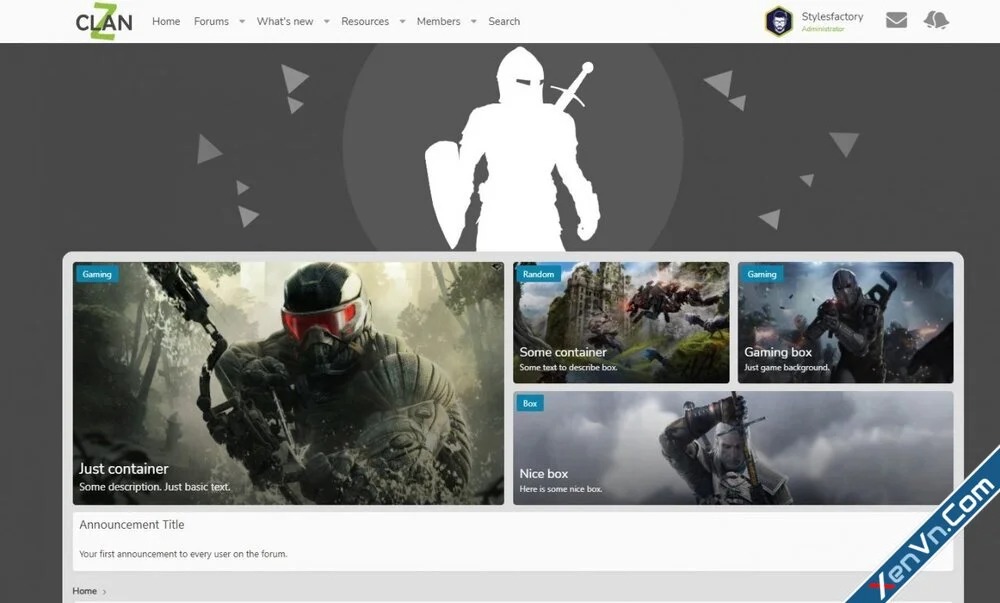Select the Box category tag

pos(530,404)
